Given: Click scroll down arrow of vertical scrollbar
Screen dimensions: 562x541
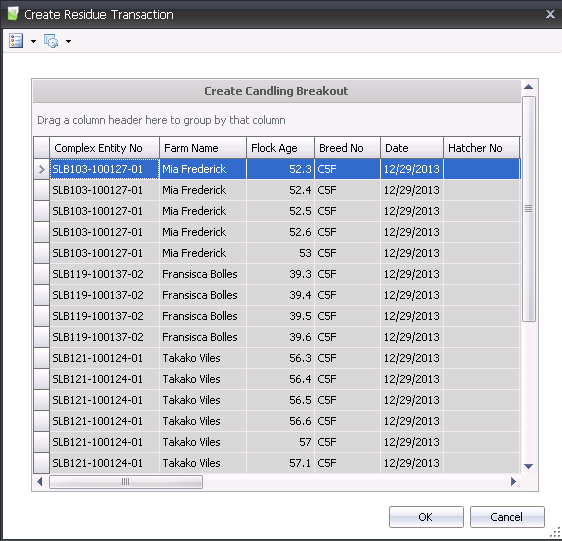Looking at the screenshot, I should point(528,466).
